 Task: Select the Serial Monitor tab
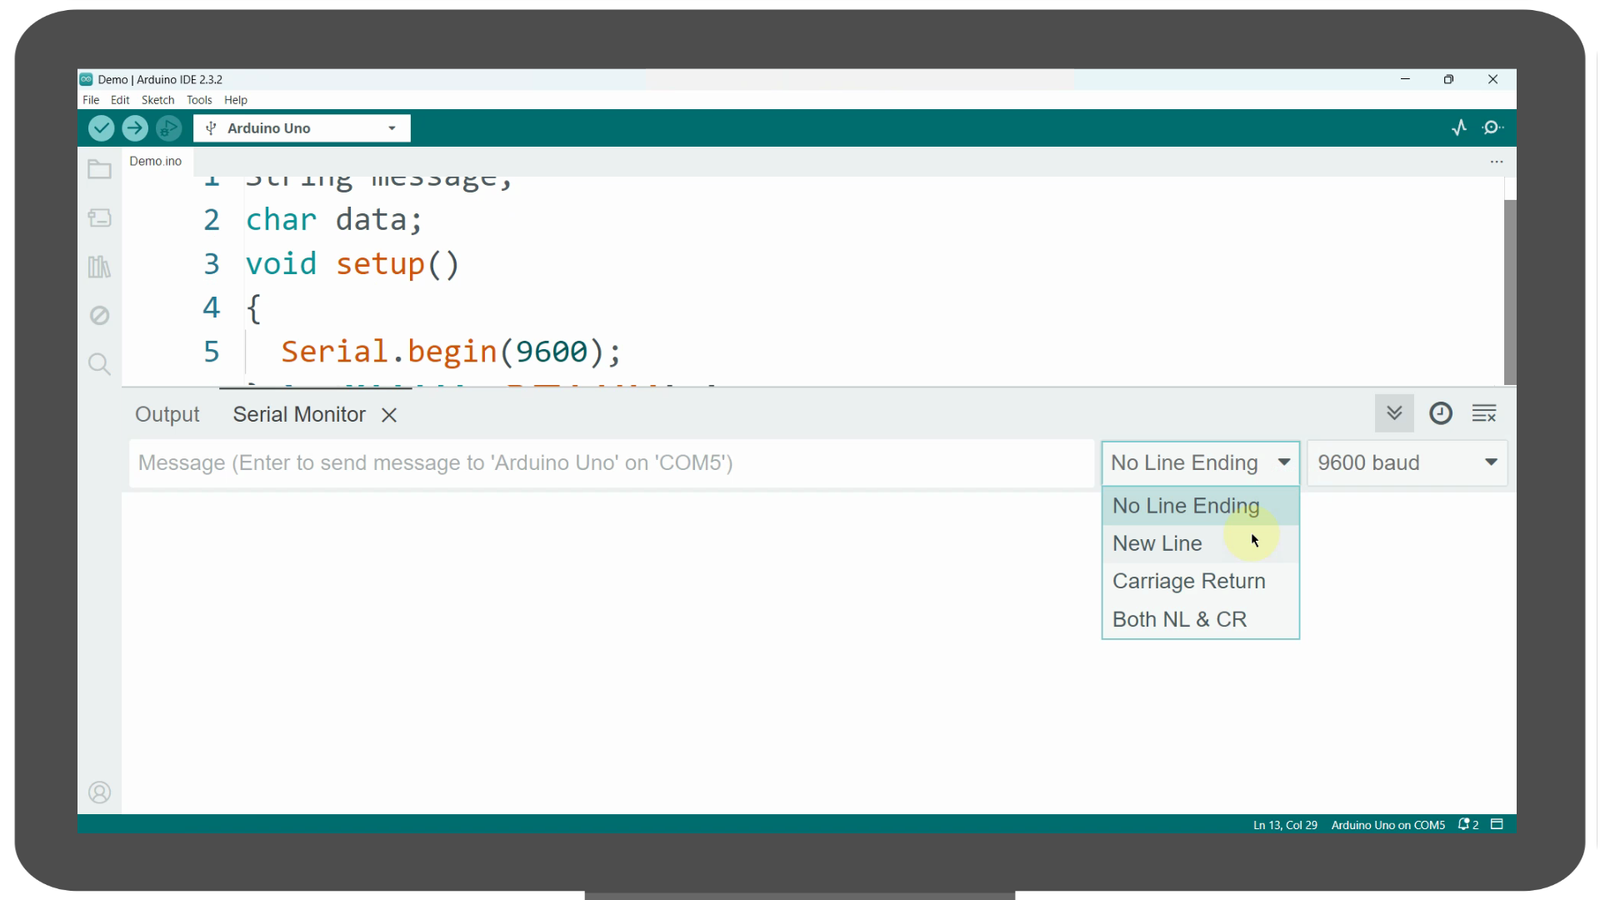pos(299,415)
